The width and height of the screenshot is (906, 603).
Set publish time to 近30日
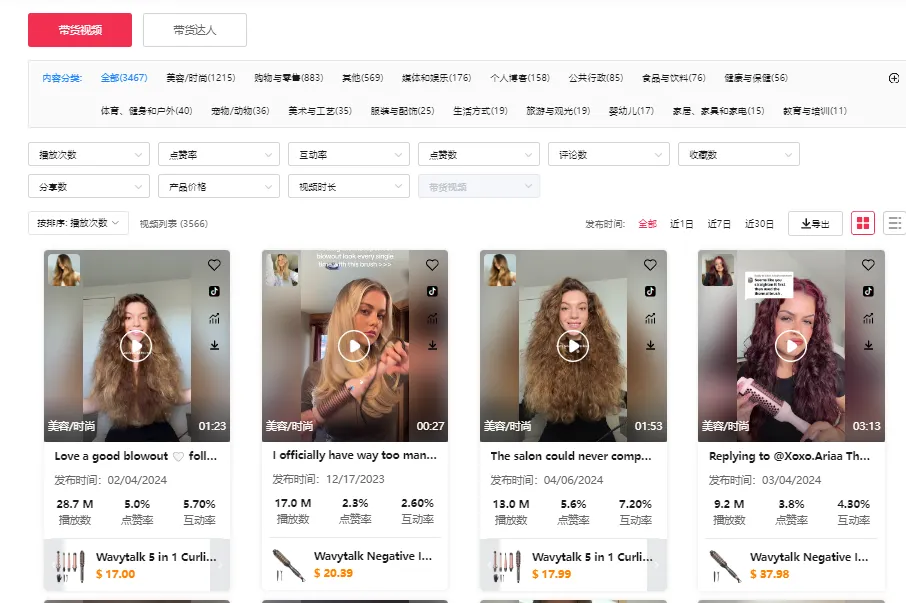(x=759, y=224)
